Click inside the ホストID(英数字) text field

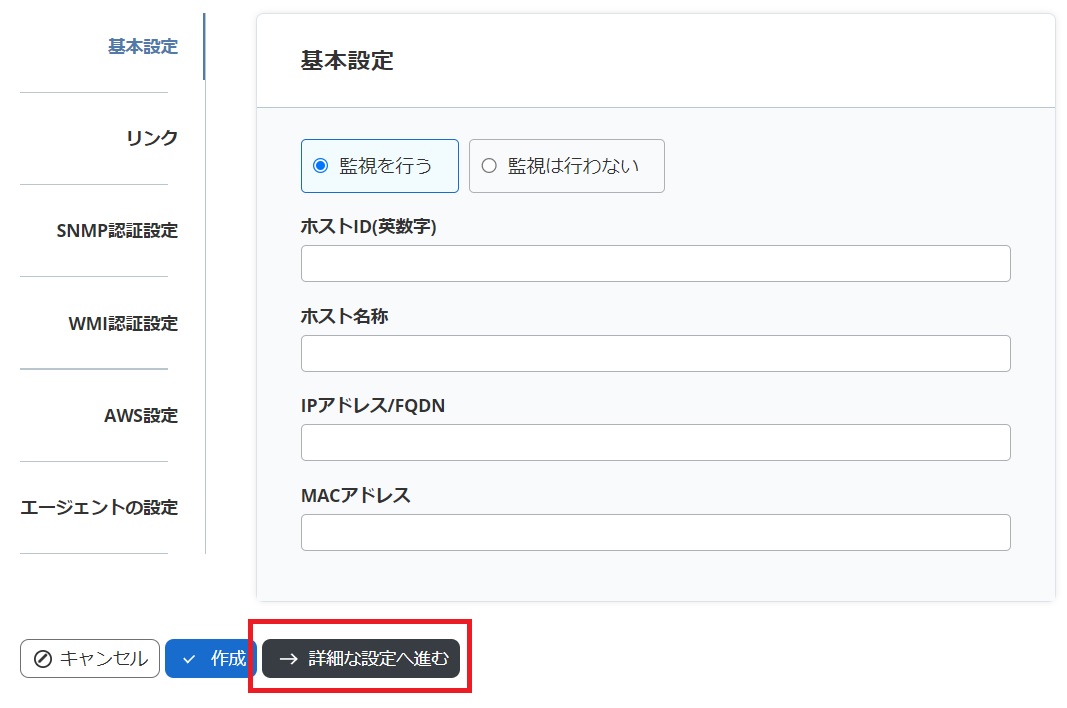[655, 263]
